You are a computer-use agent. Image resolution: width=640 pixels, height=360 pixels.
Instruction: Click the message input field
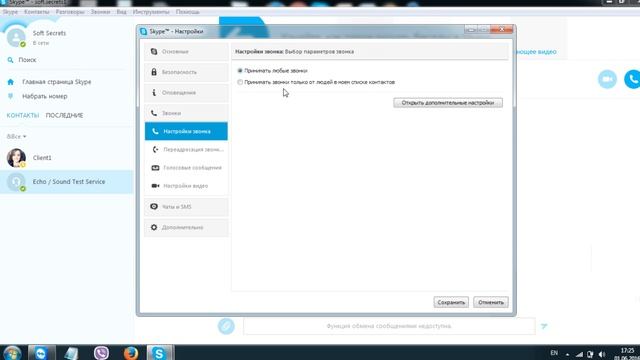[x=389, y=326]
